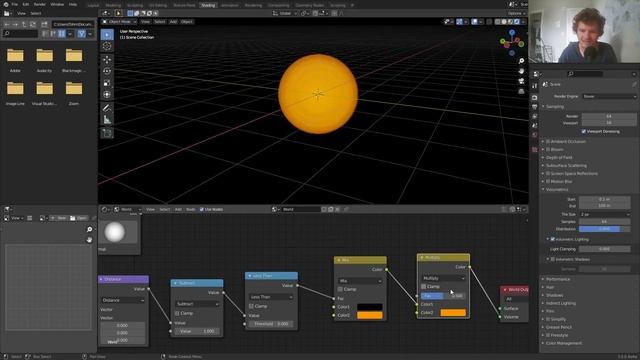Click node editor zoom magnifier in image panel
Viewport: 640px width, 360px height.
coord(89,229)
